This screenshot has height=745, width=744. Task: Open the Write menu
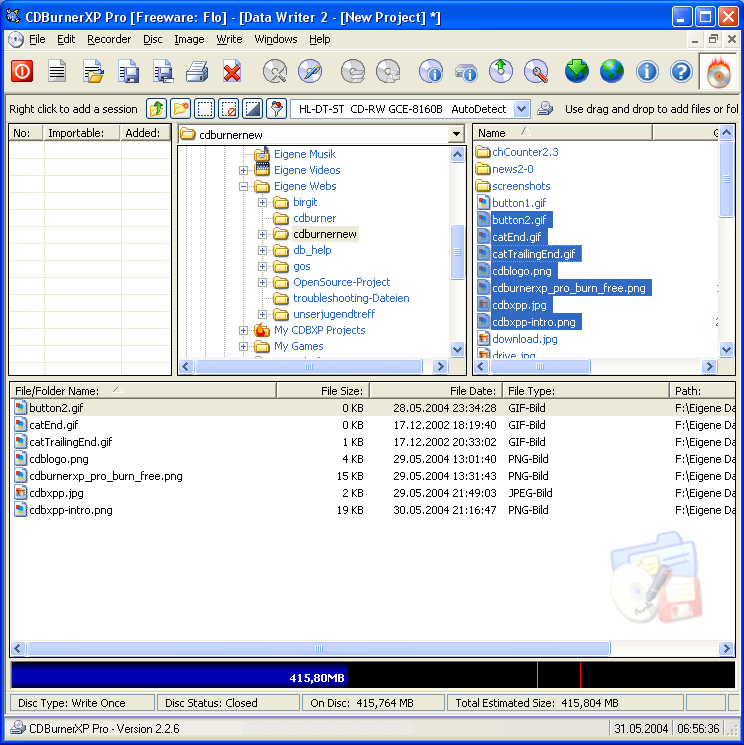[x=229, y=39]
